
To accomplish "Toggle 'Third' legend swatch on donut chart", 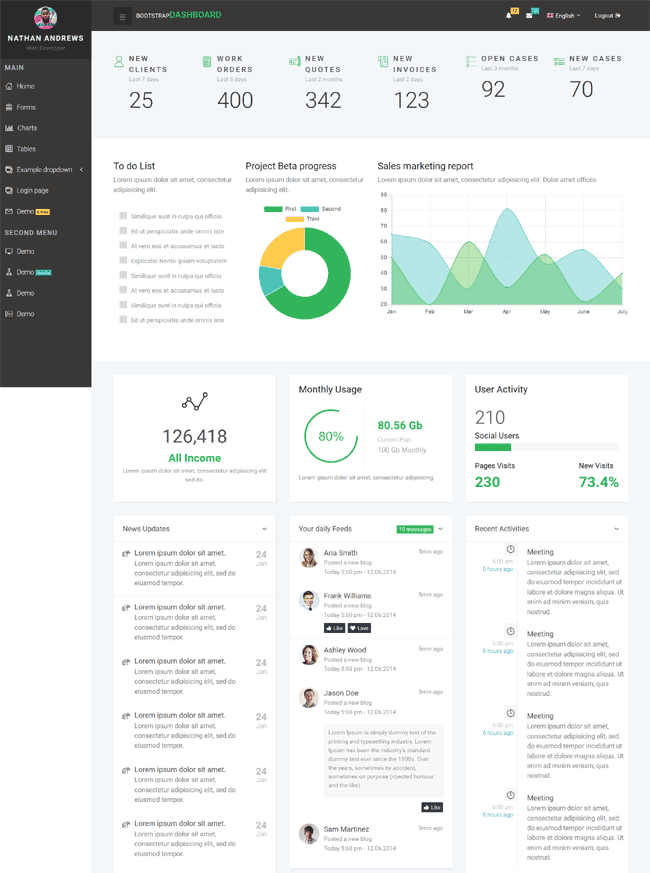I will [x=295, y=219].
